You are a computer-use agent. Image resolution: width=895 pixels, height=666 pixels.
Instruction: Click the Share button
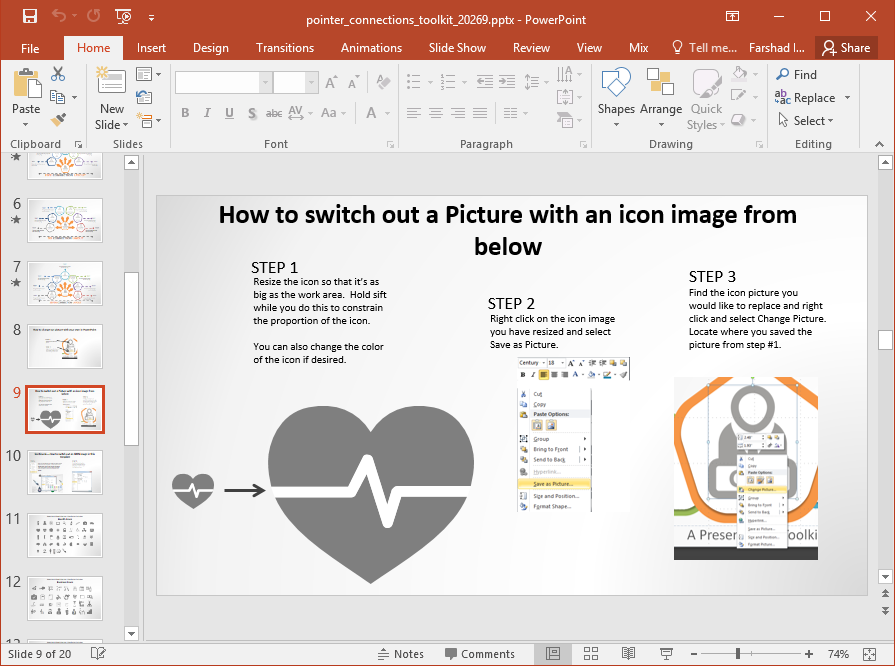pyautogui.click(x=846, y=47)
